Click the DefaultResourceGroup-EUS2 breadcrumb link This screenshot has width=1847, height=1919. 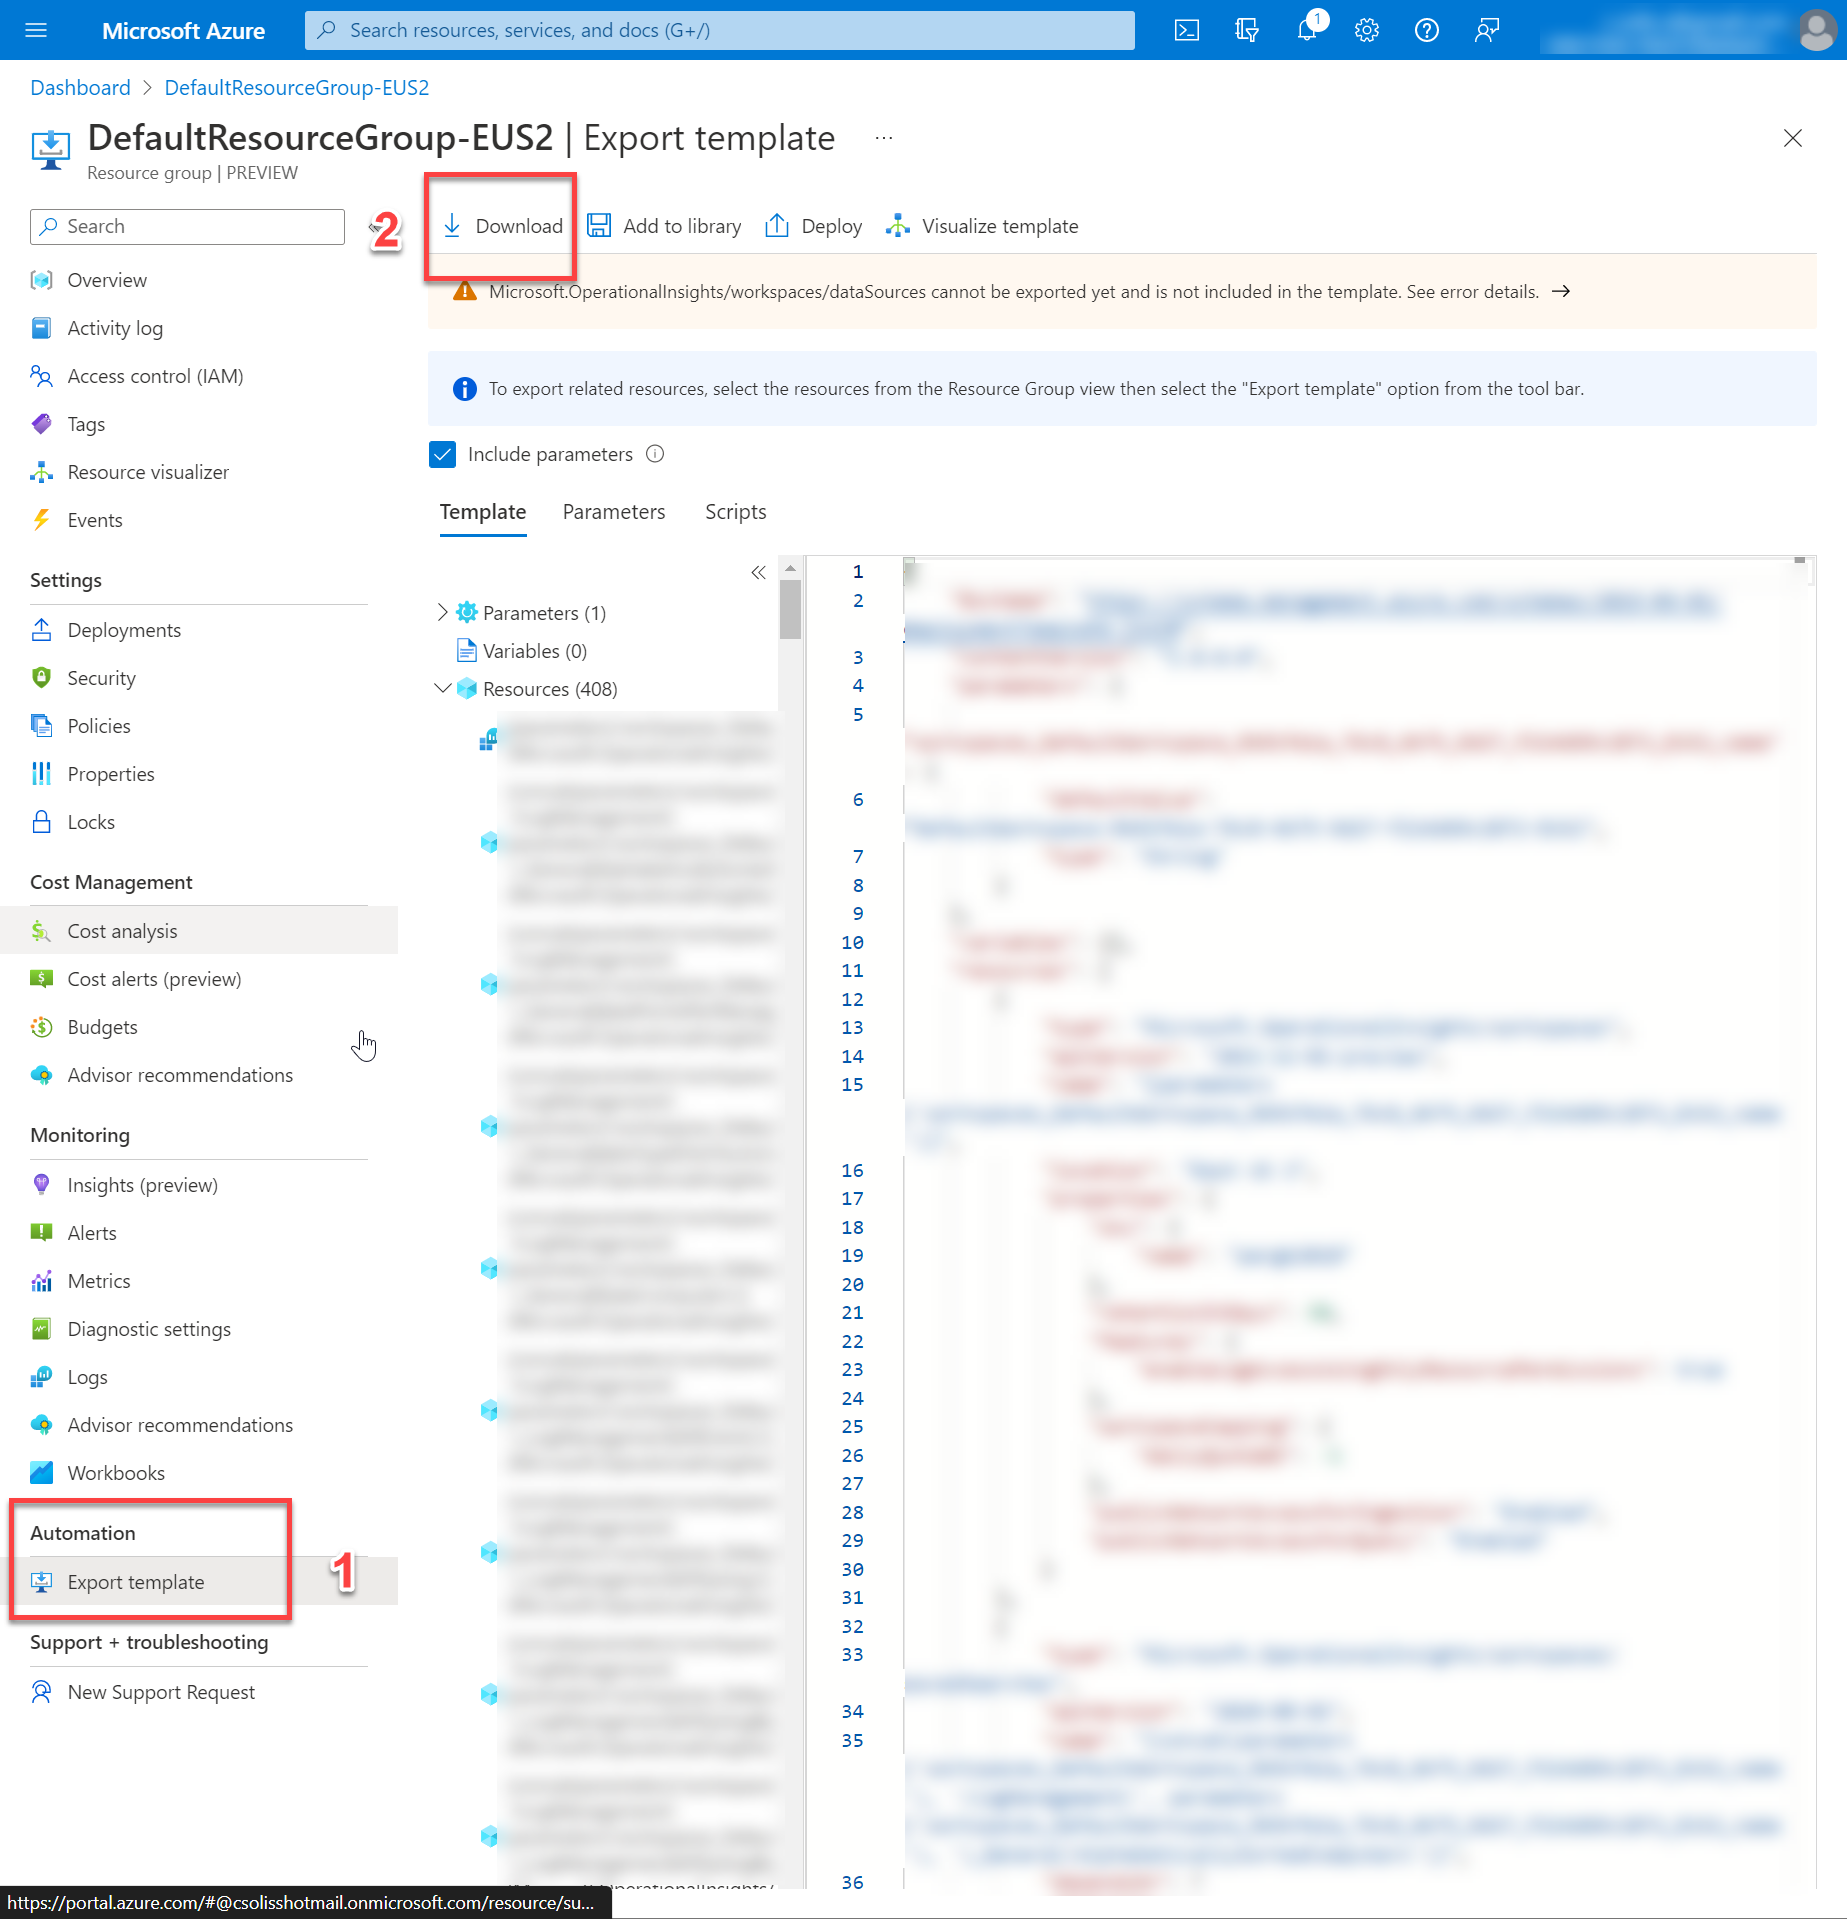tap(297, 87)
